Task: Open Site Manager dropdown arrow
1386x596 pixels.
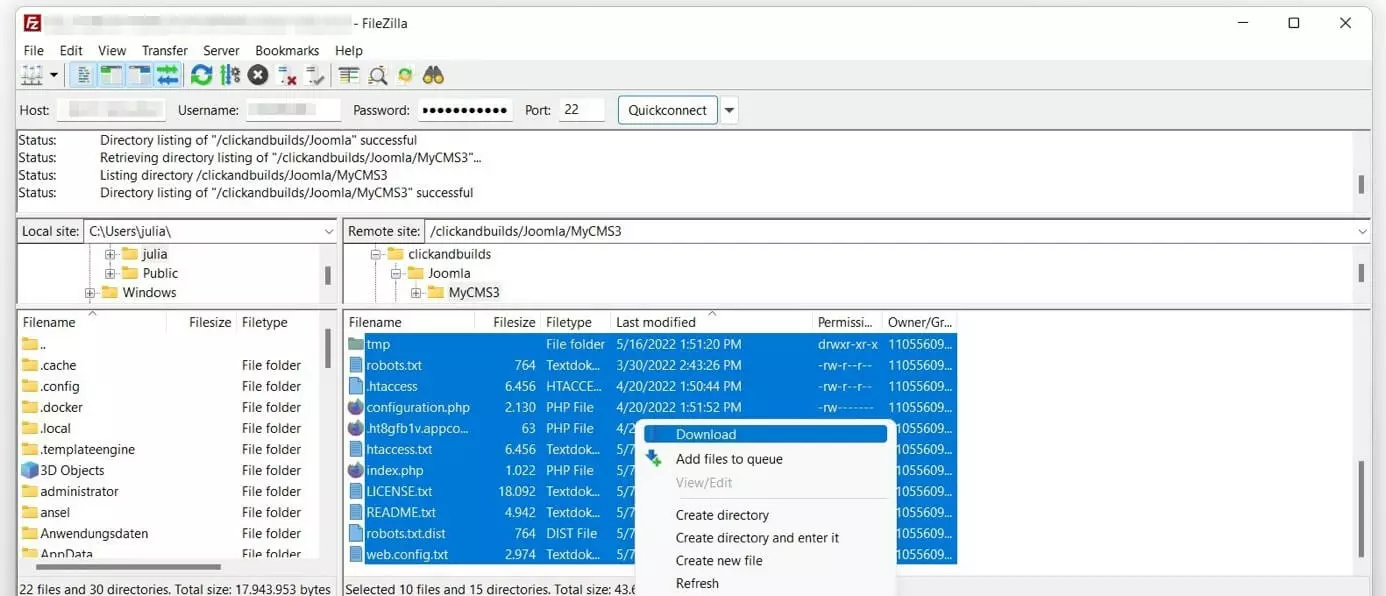Action: click(x=53, y=75)
